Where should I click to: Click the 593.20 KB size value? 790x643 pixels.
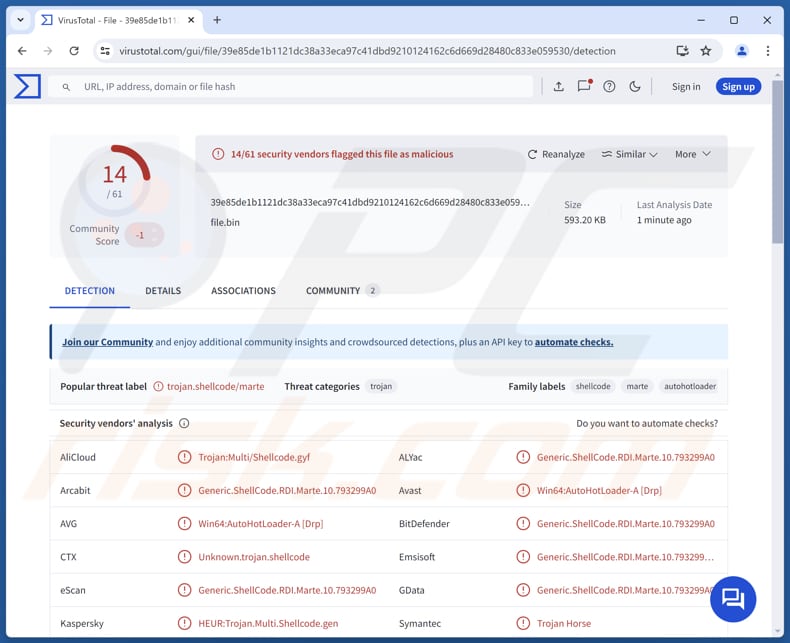pos(585,220)
